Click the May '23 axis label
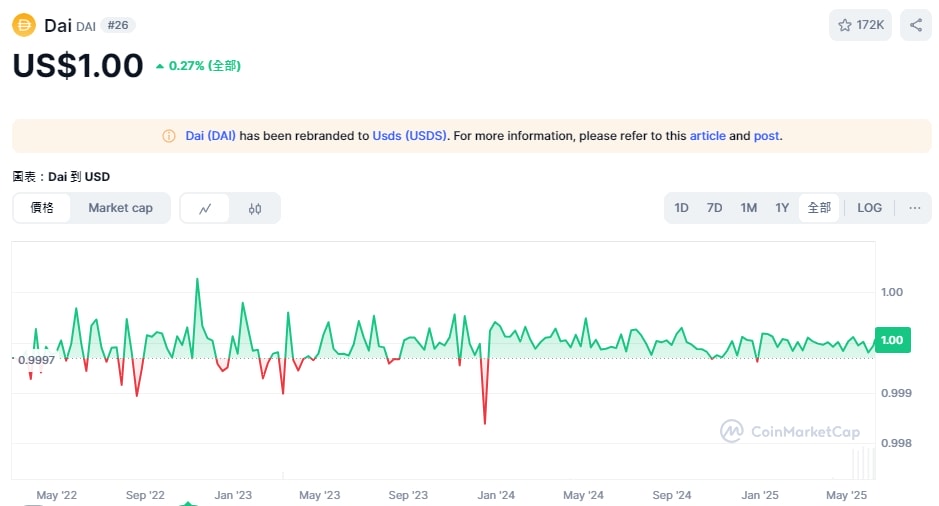The height and width of the screenshot is (506, 939). point(319,495)
